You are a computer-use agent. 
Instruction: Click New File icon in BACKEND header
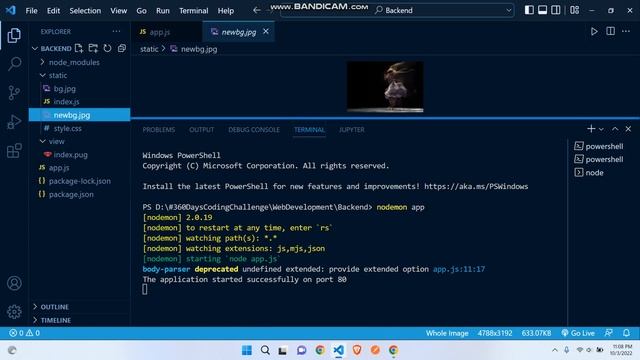click(x=79, y=48)
